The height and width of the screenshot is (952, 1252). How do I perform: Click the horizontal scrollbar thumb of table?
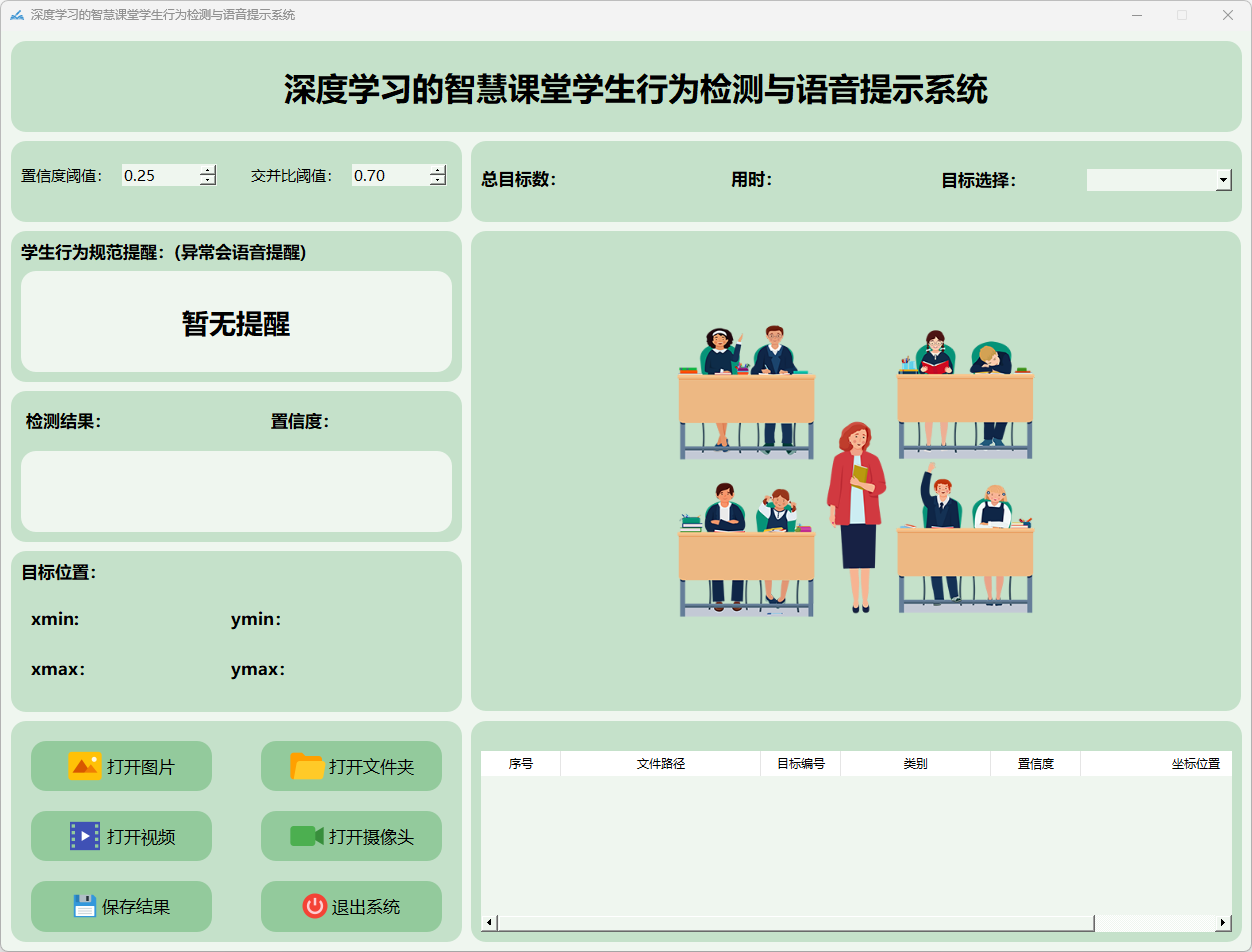[x=795, y=922]
